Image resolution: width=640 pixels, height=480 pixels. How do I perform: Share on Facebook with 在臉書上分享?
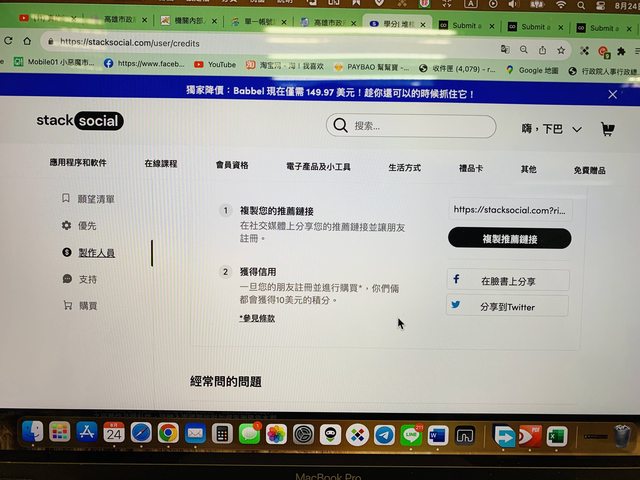(x=508, y=281)
